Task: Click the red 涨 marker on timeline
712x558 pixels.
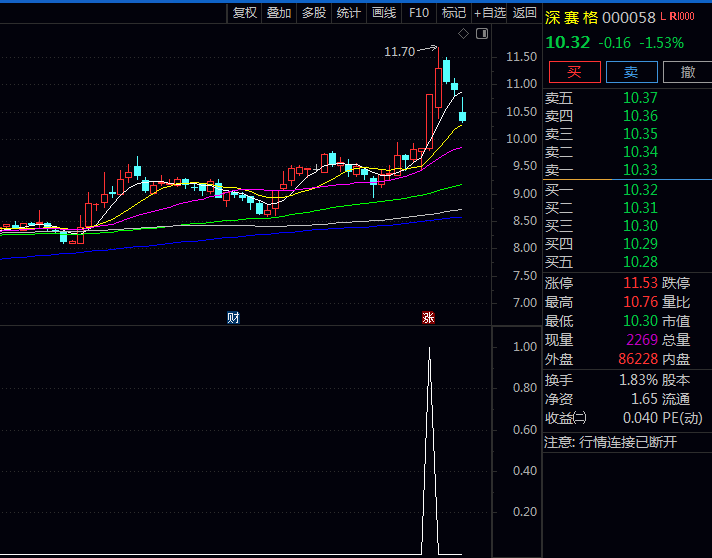Action: 428,318
